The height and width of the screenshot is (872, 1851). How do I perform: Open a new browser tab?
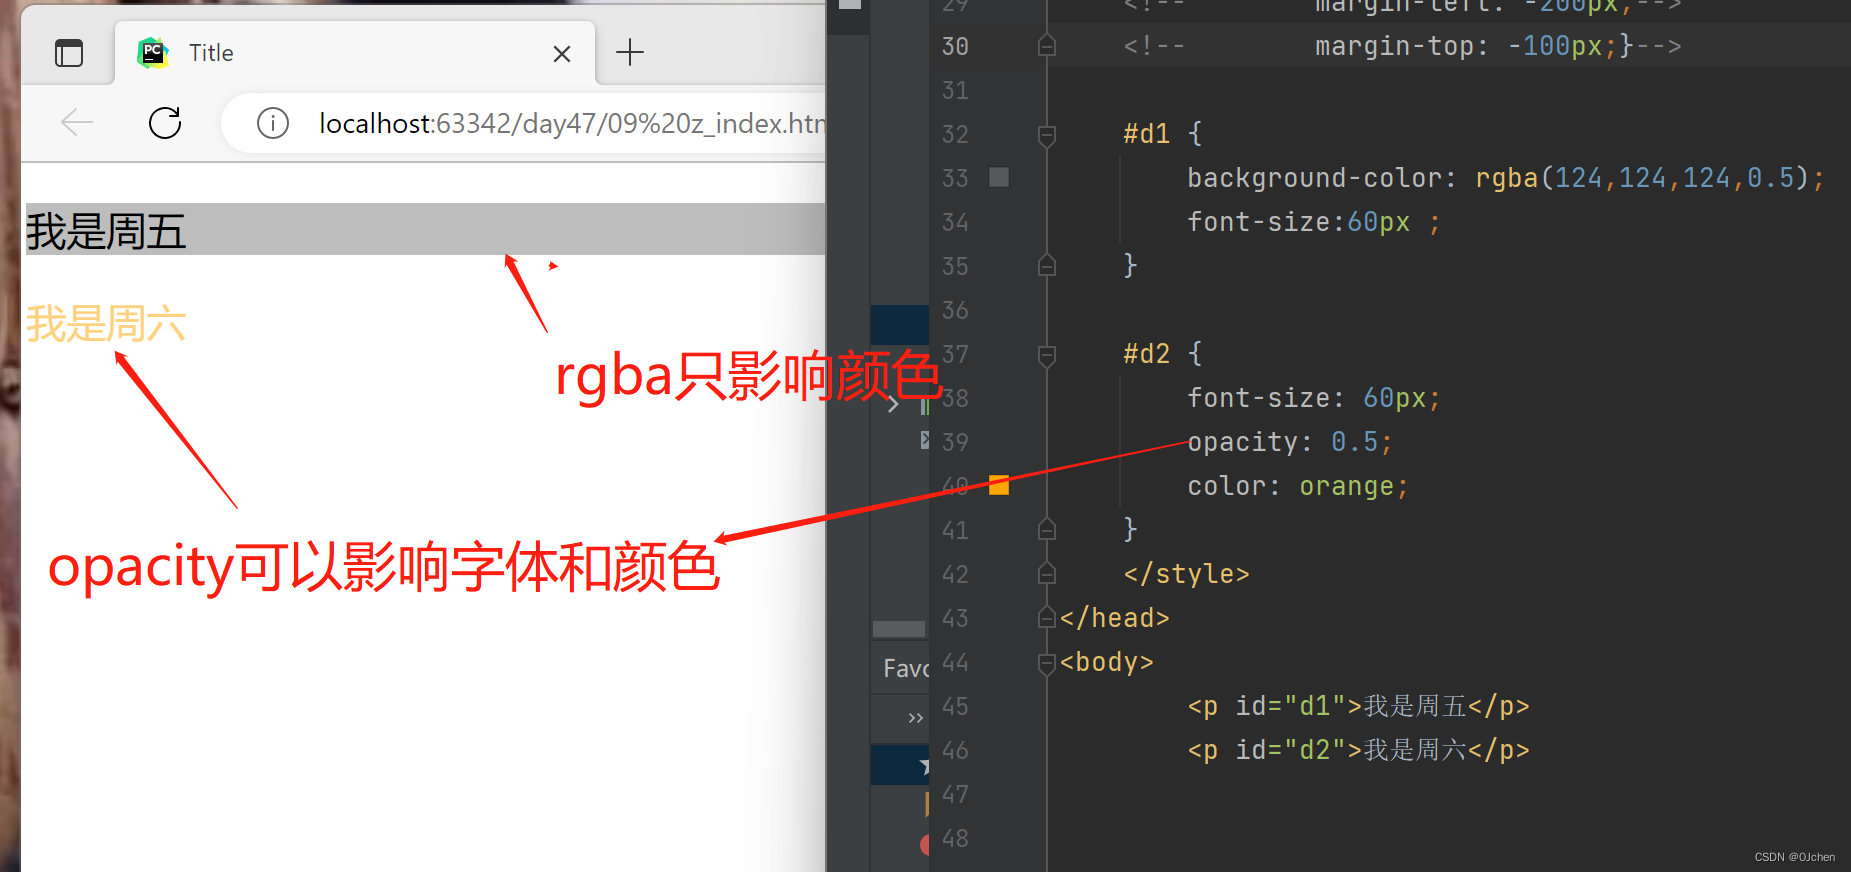[x=630, y=52]
